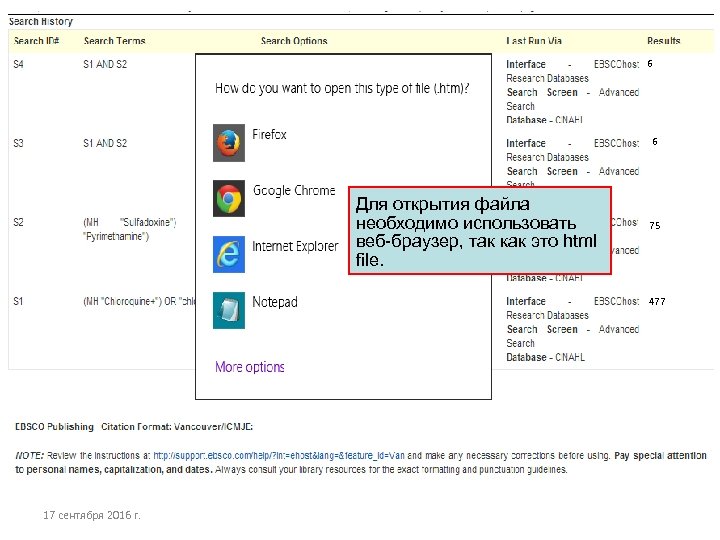Click EBSCO Publishing Citation Format text
This screenshot has height=540, width=720.
click(134, 427)
